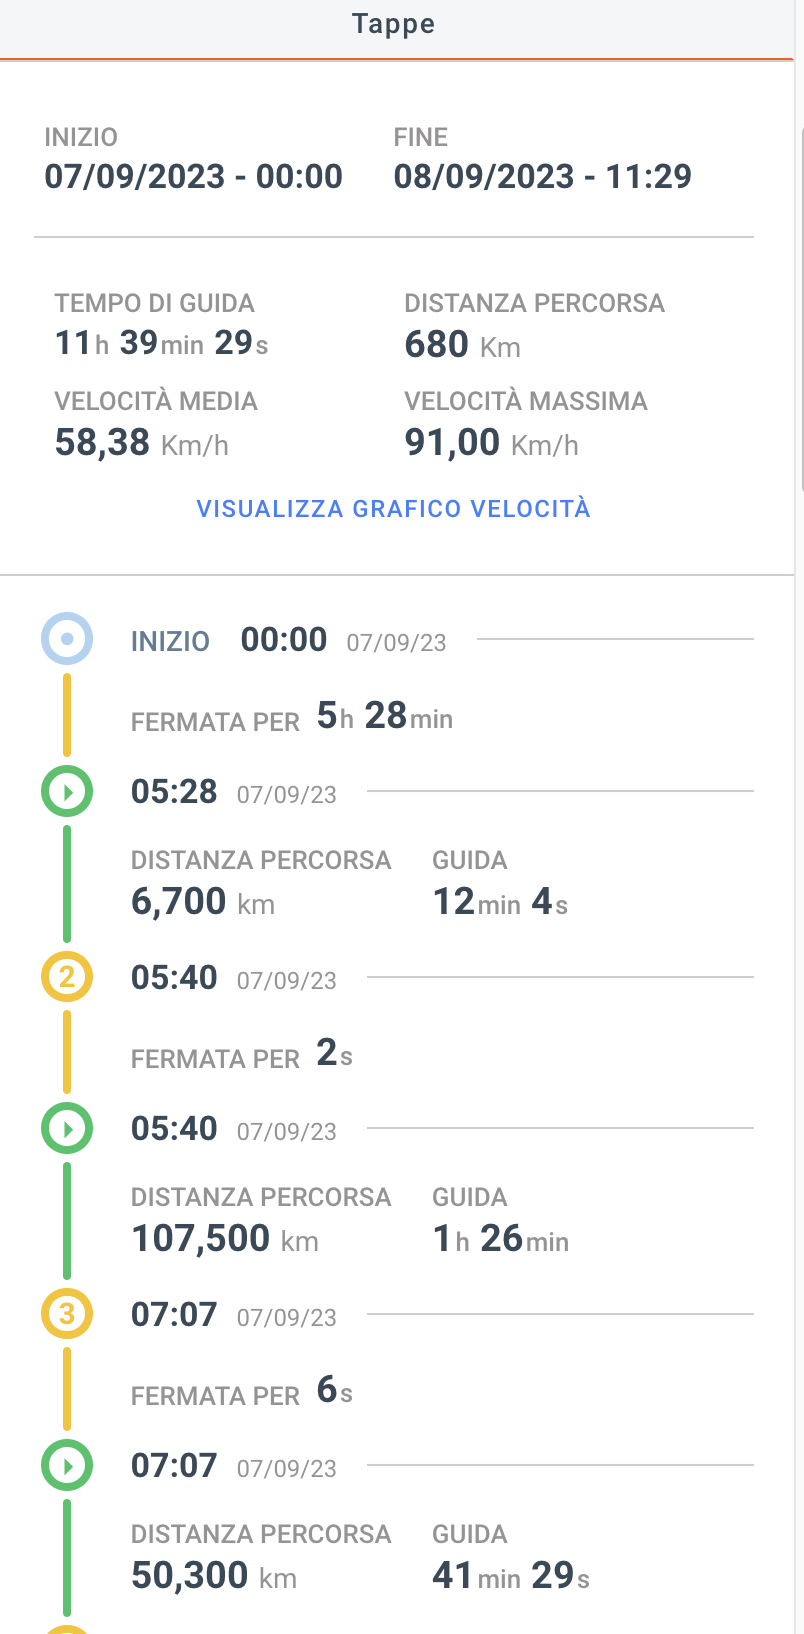Select yellow stop marker number 3
Image resolution: width=804 pixels, height=1634 pixels.
[x=67, y=1314]
